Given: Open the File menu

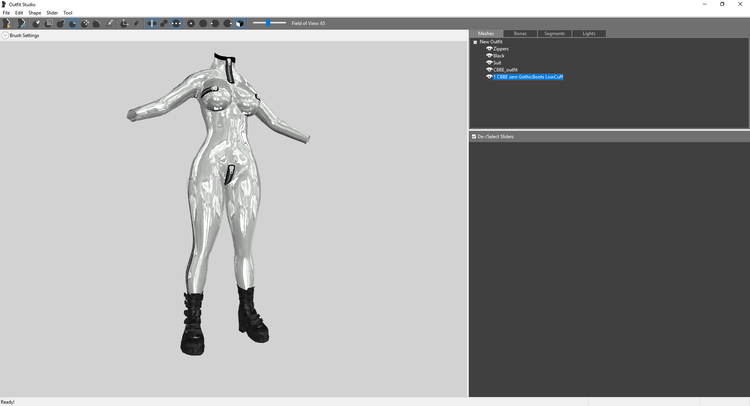Looking at the screenshot, I should tap(6, 13).
